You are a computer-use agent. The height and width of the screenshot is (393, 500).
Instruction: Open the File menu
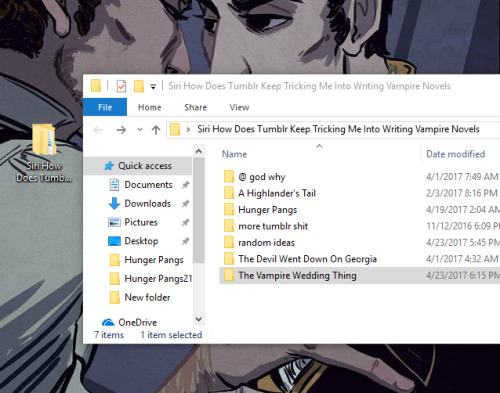point(105,107)
